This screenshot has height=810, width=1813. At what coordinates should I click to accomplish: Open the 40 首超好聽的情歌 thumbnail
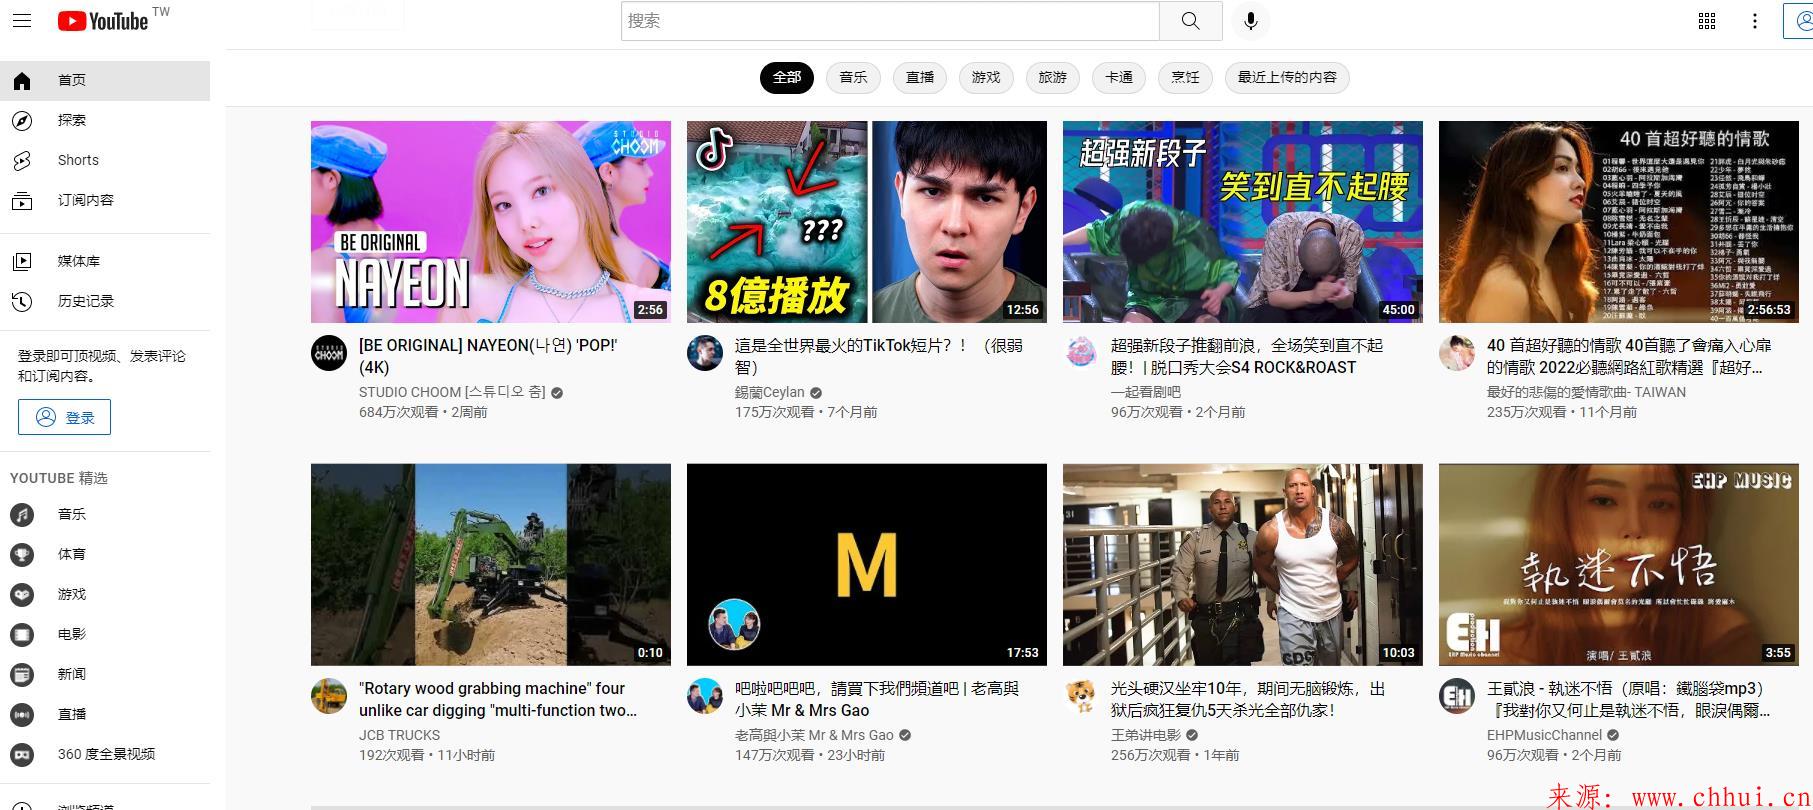tap(1619, 222)
